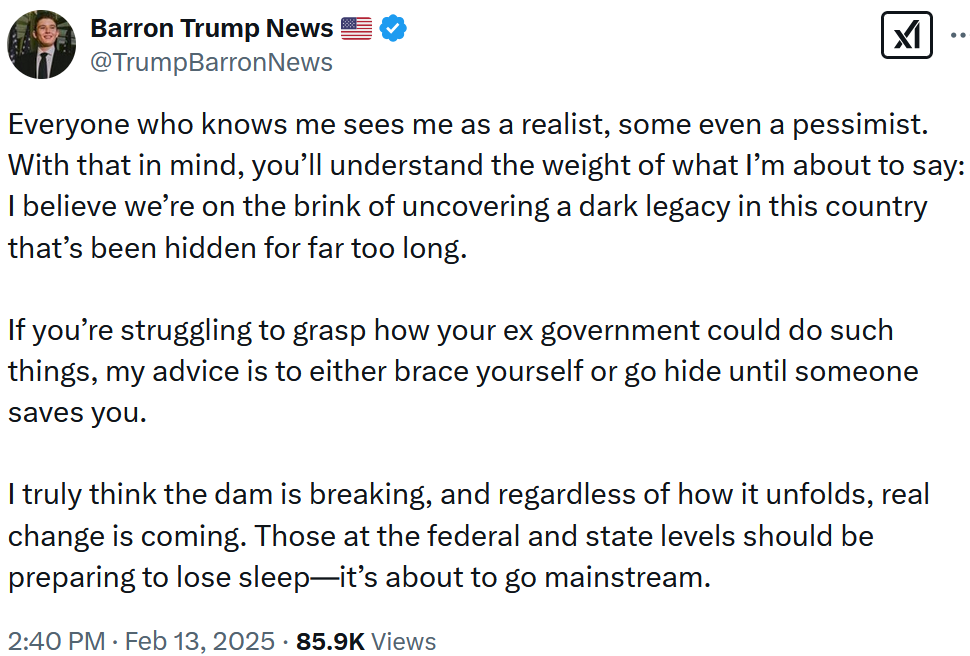The image size is (970, 656).
Task: Click the line starting "With that in mind"
Action: [486, 165]
